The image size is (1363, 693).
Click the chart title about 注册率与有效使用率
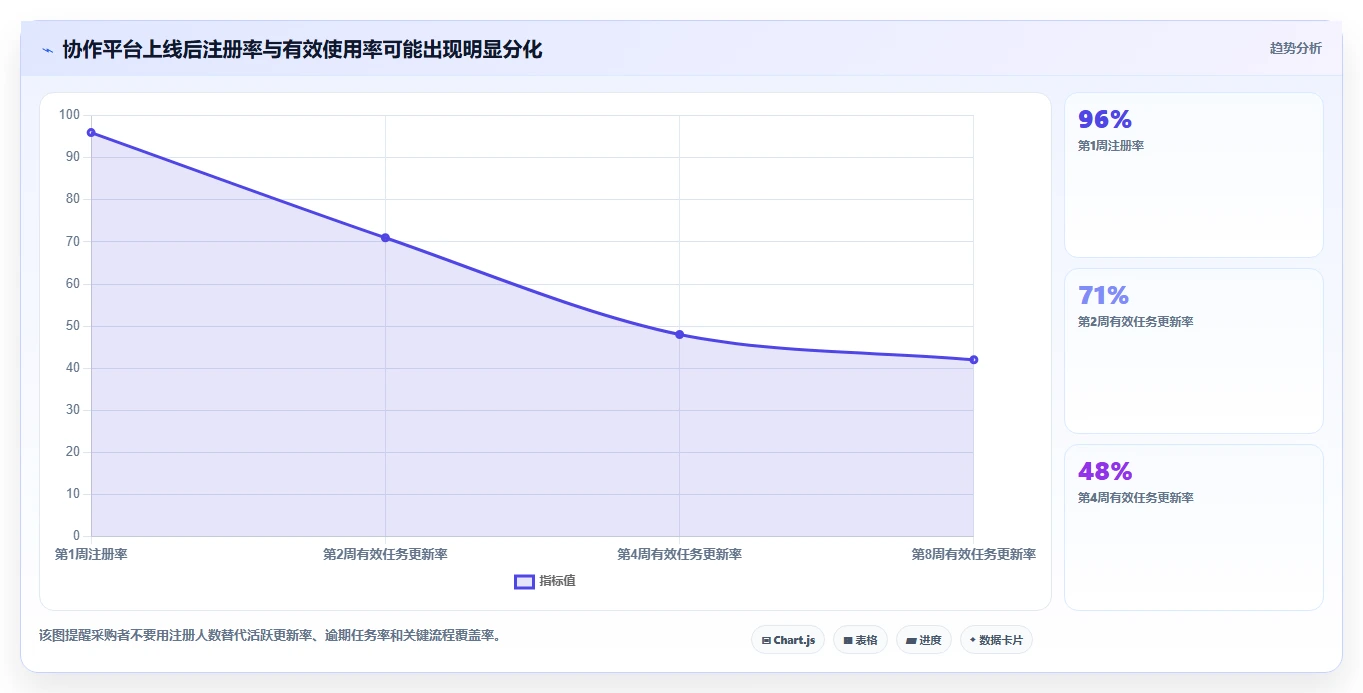point(302,49)
